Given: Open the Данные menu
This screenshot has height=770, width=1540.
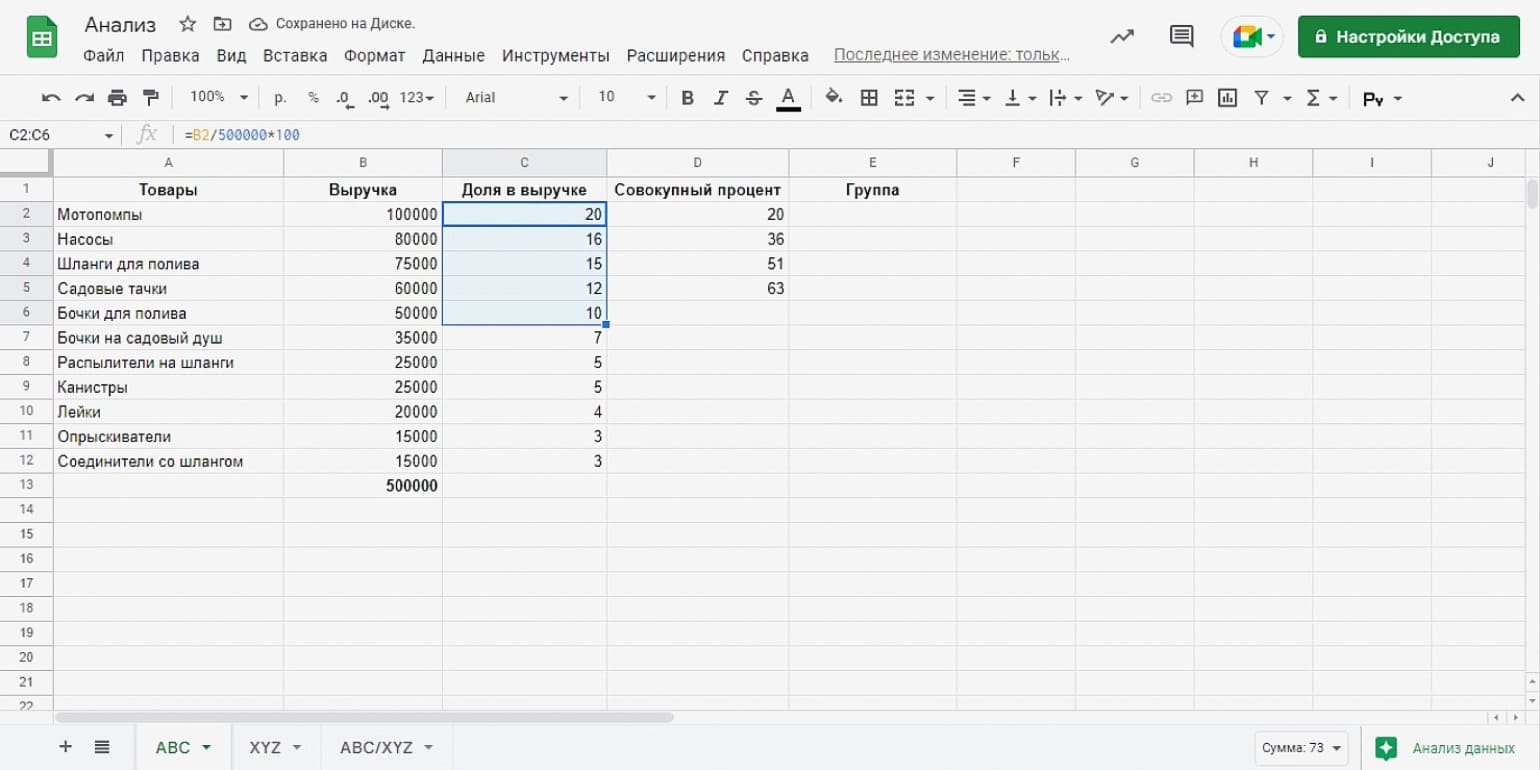Looking at the screenshot, I should click(x=453, y=56).
